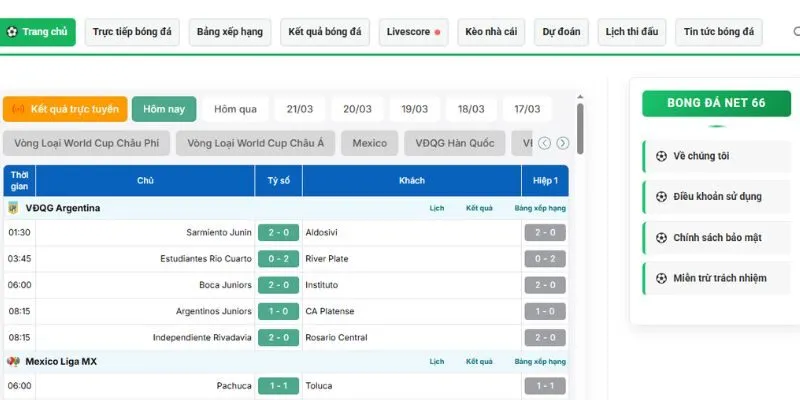Image resolution: width=800 pixels, height=400 pixels.
Task: Toggle Kết quả trực tuyến live results
Action: click(65, 109)
